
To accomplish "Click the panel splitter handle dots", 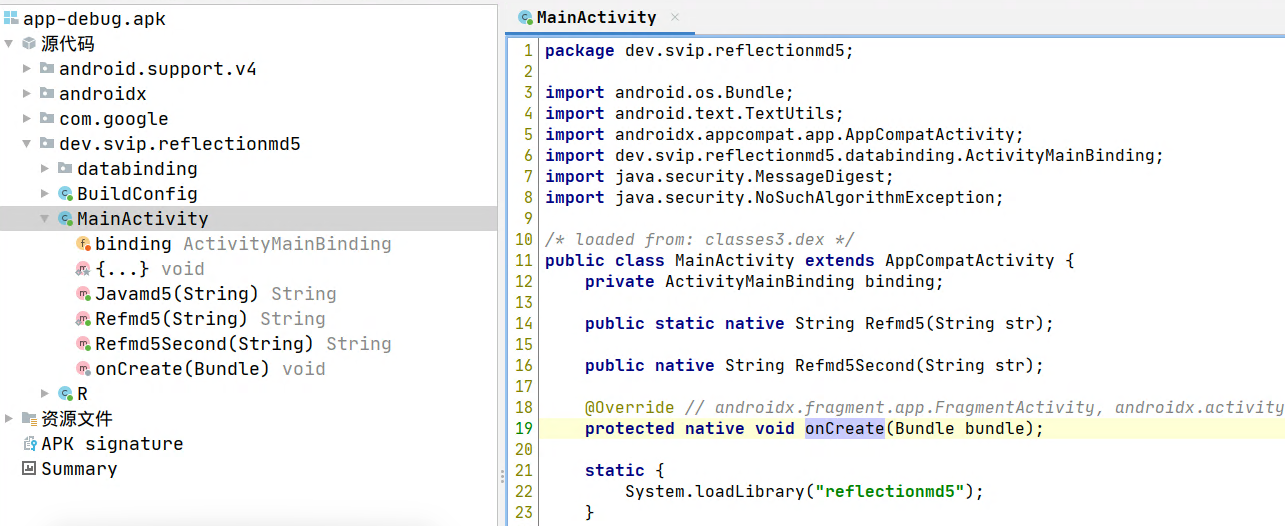I will pyautogui.click(x=502, y=477).
